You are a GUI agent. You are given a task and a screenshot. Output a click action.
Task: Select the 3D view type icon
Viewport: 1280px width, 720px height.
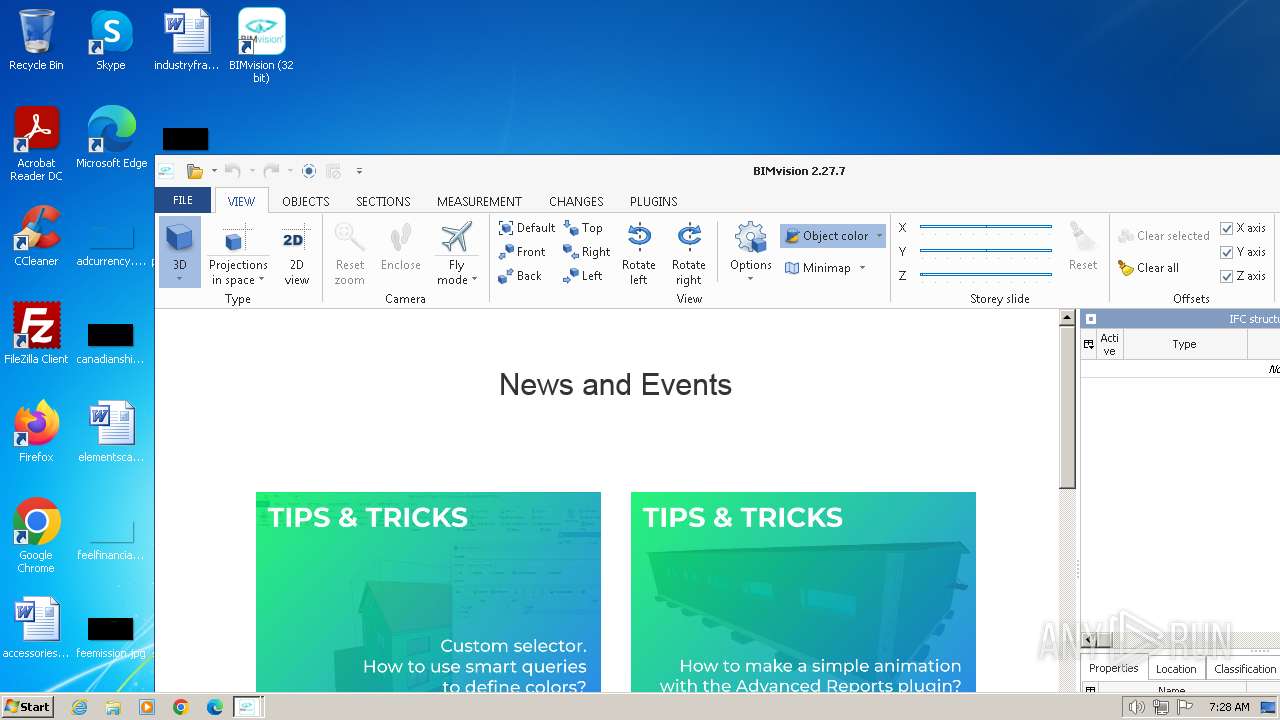point(179,238)
